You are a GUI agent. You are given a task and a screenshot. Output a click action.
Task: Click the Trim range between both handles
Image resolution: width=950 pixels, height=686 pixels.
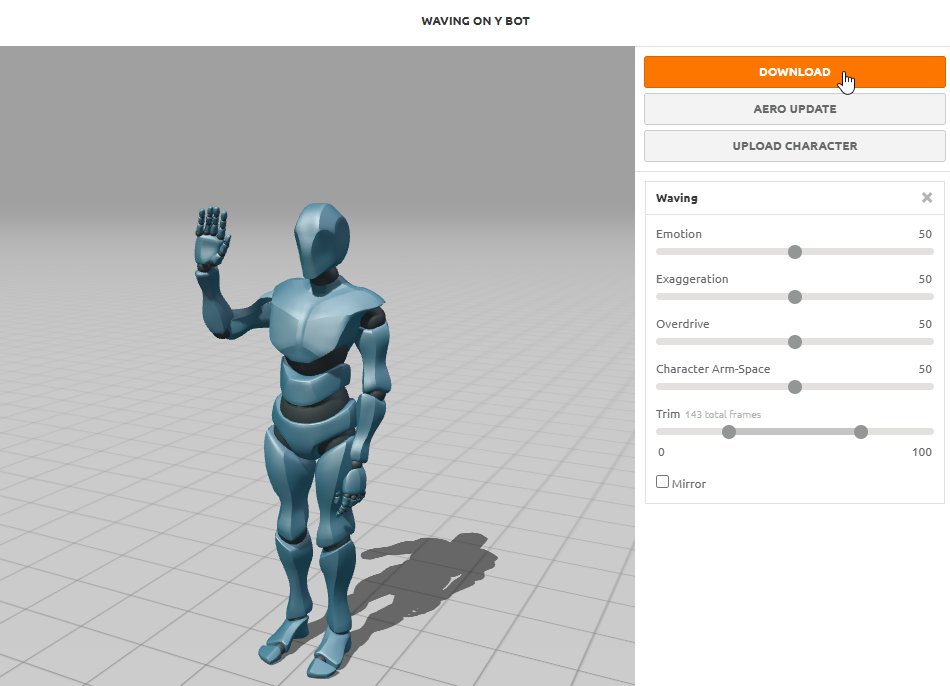pos(795,432)
